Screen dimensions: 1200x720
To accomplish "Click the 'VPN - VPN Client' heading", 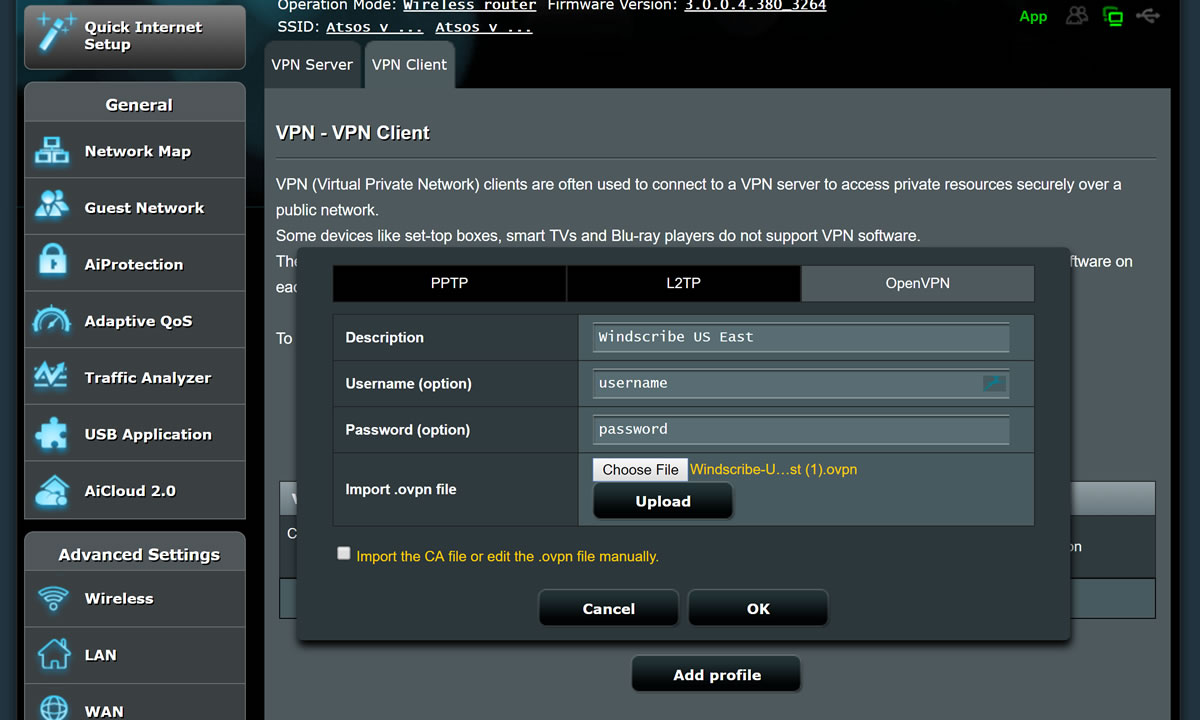I will click(x=353, y=132).
